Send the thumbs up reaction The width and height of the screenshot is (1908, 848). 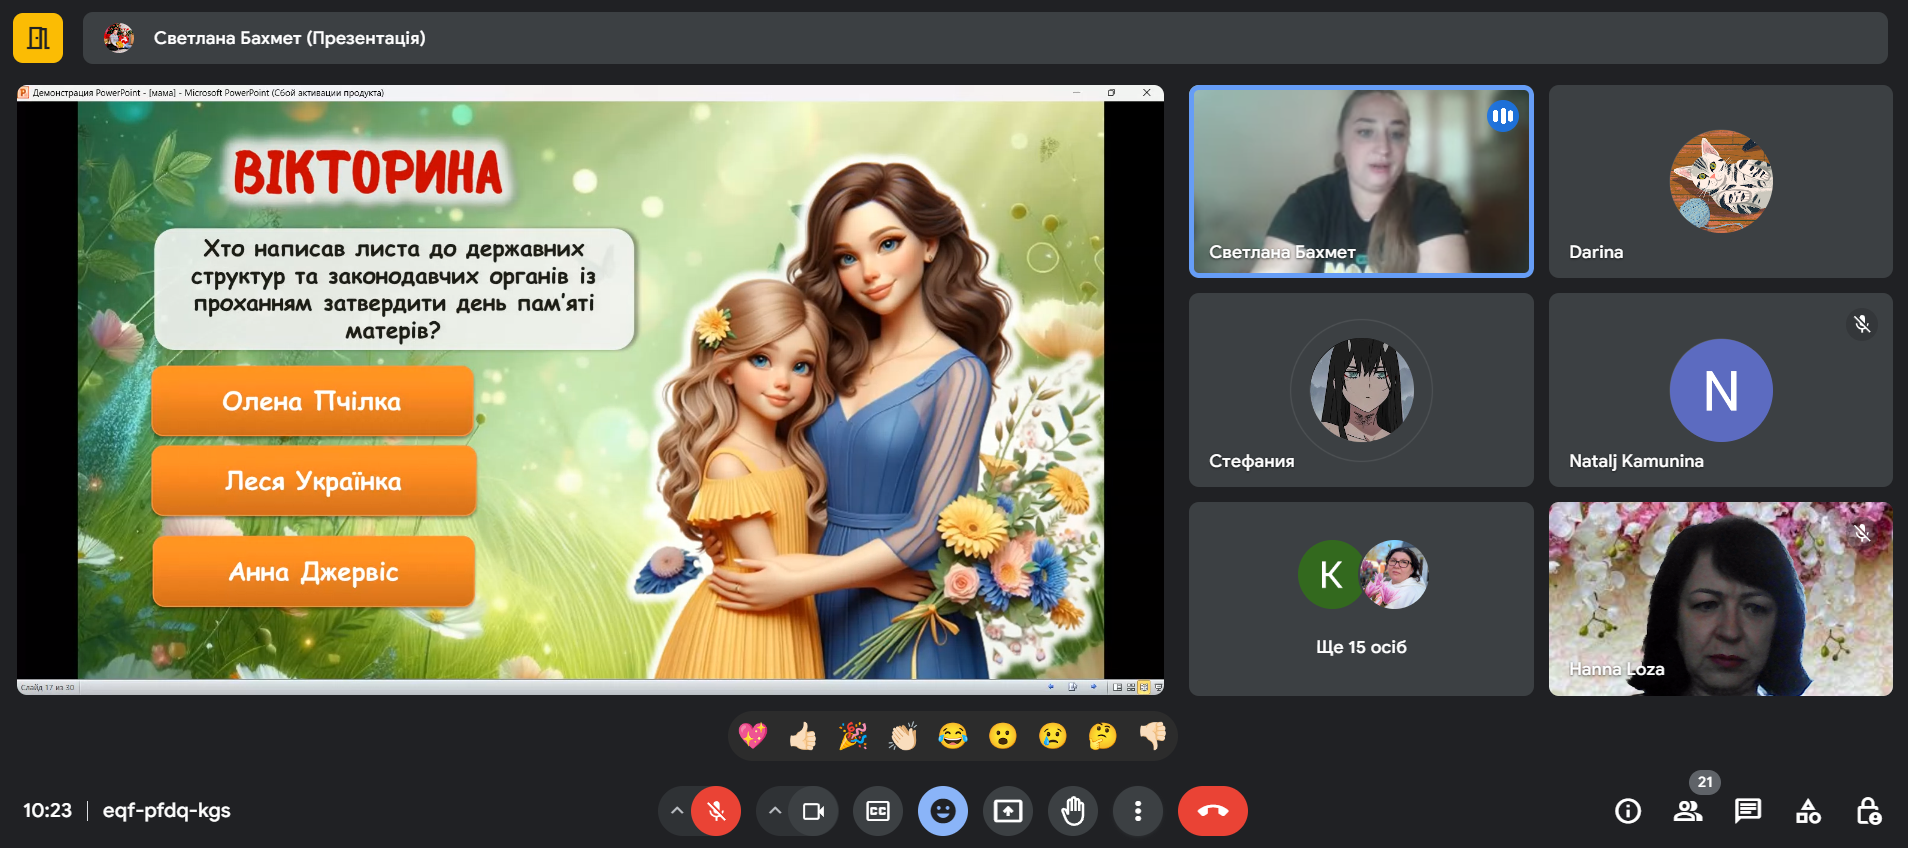coord(803,737)
